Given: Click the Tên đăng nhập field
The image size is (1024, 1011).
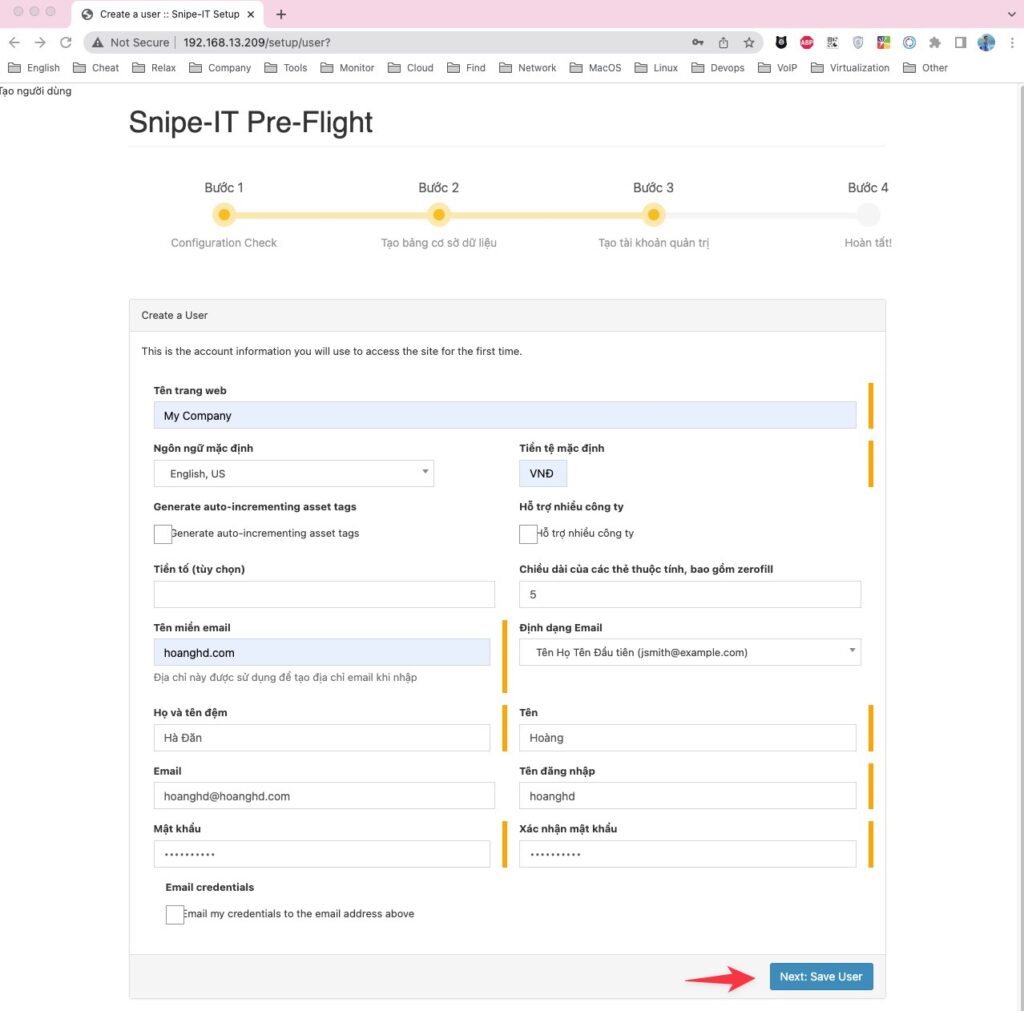Looking at the screenshot, I should coord(688,795).
